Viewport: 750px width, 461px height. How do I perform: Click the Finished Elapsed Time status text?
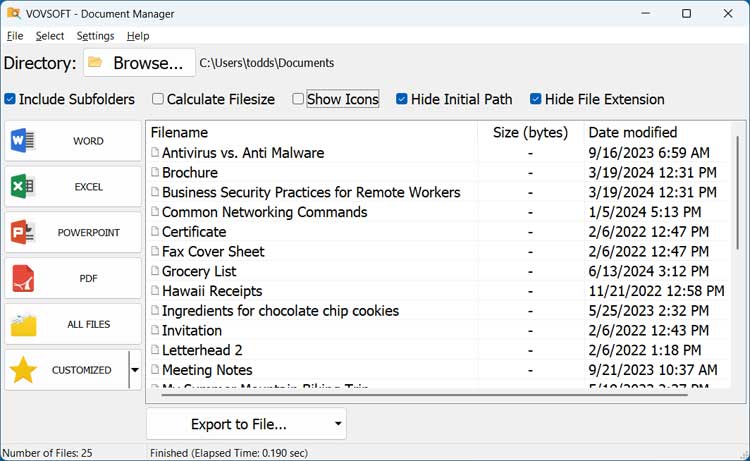(229, 453)
